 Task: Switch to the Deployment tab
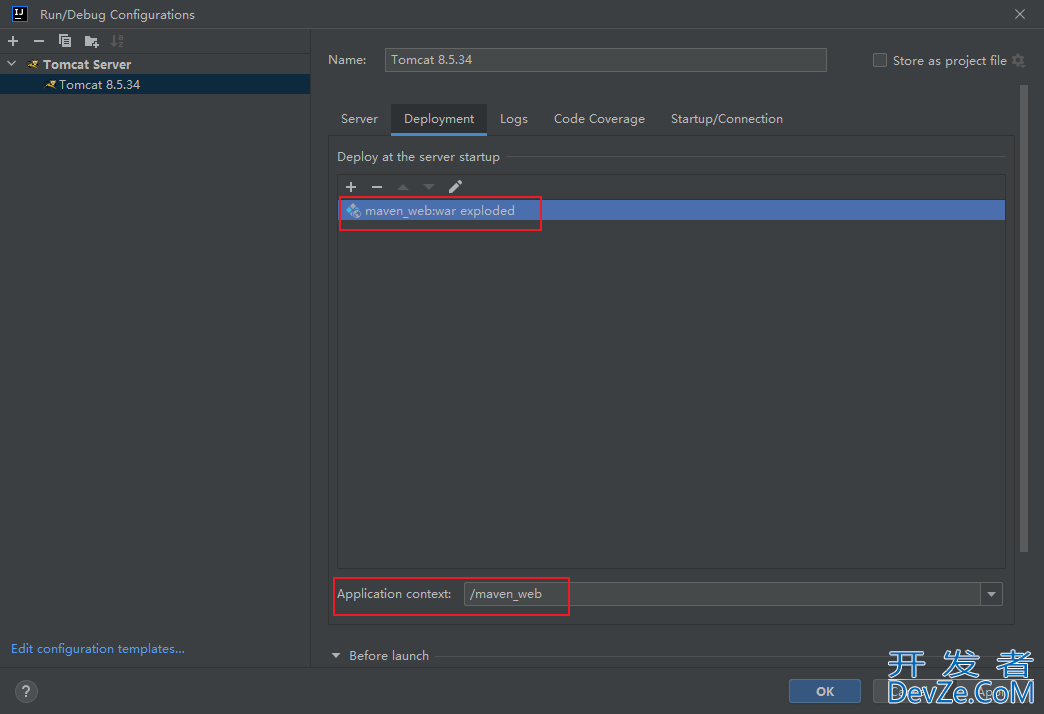(439, 119)
